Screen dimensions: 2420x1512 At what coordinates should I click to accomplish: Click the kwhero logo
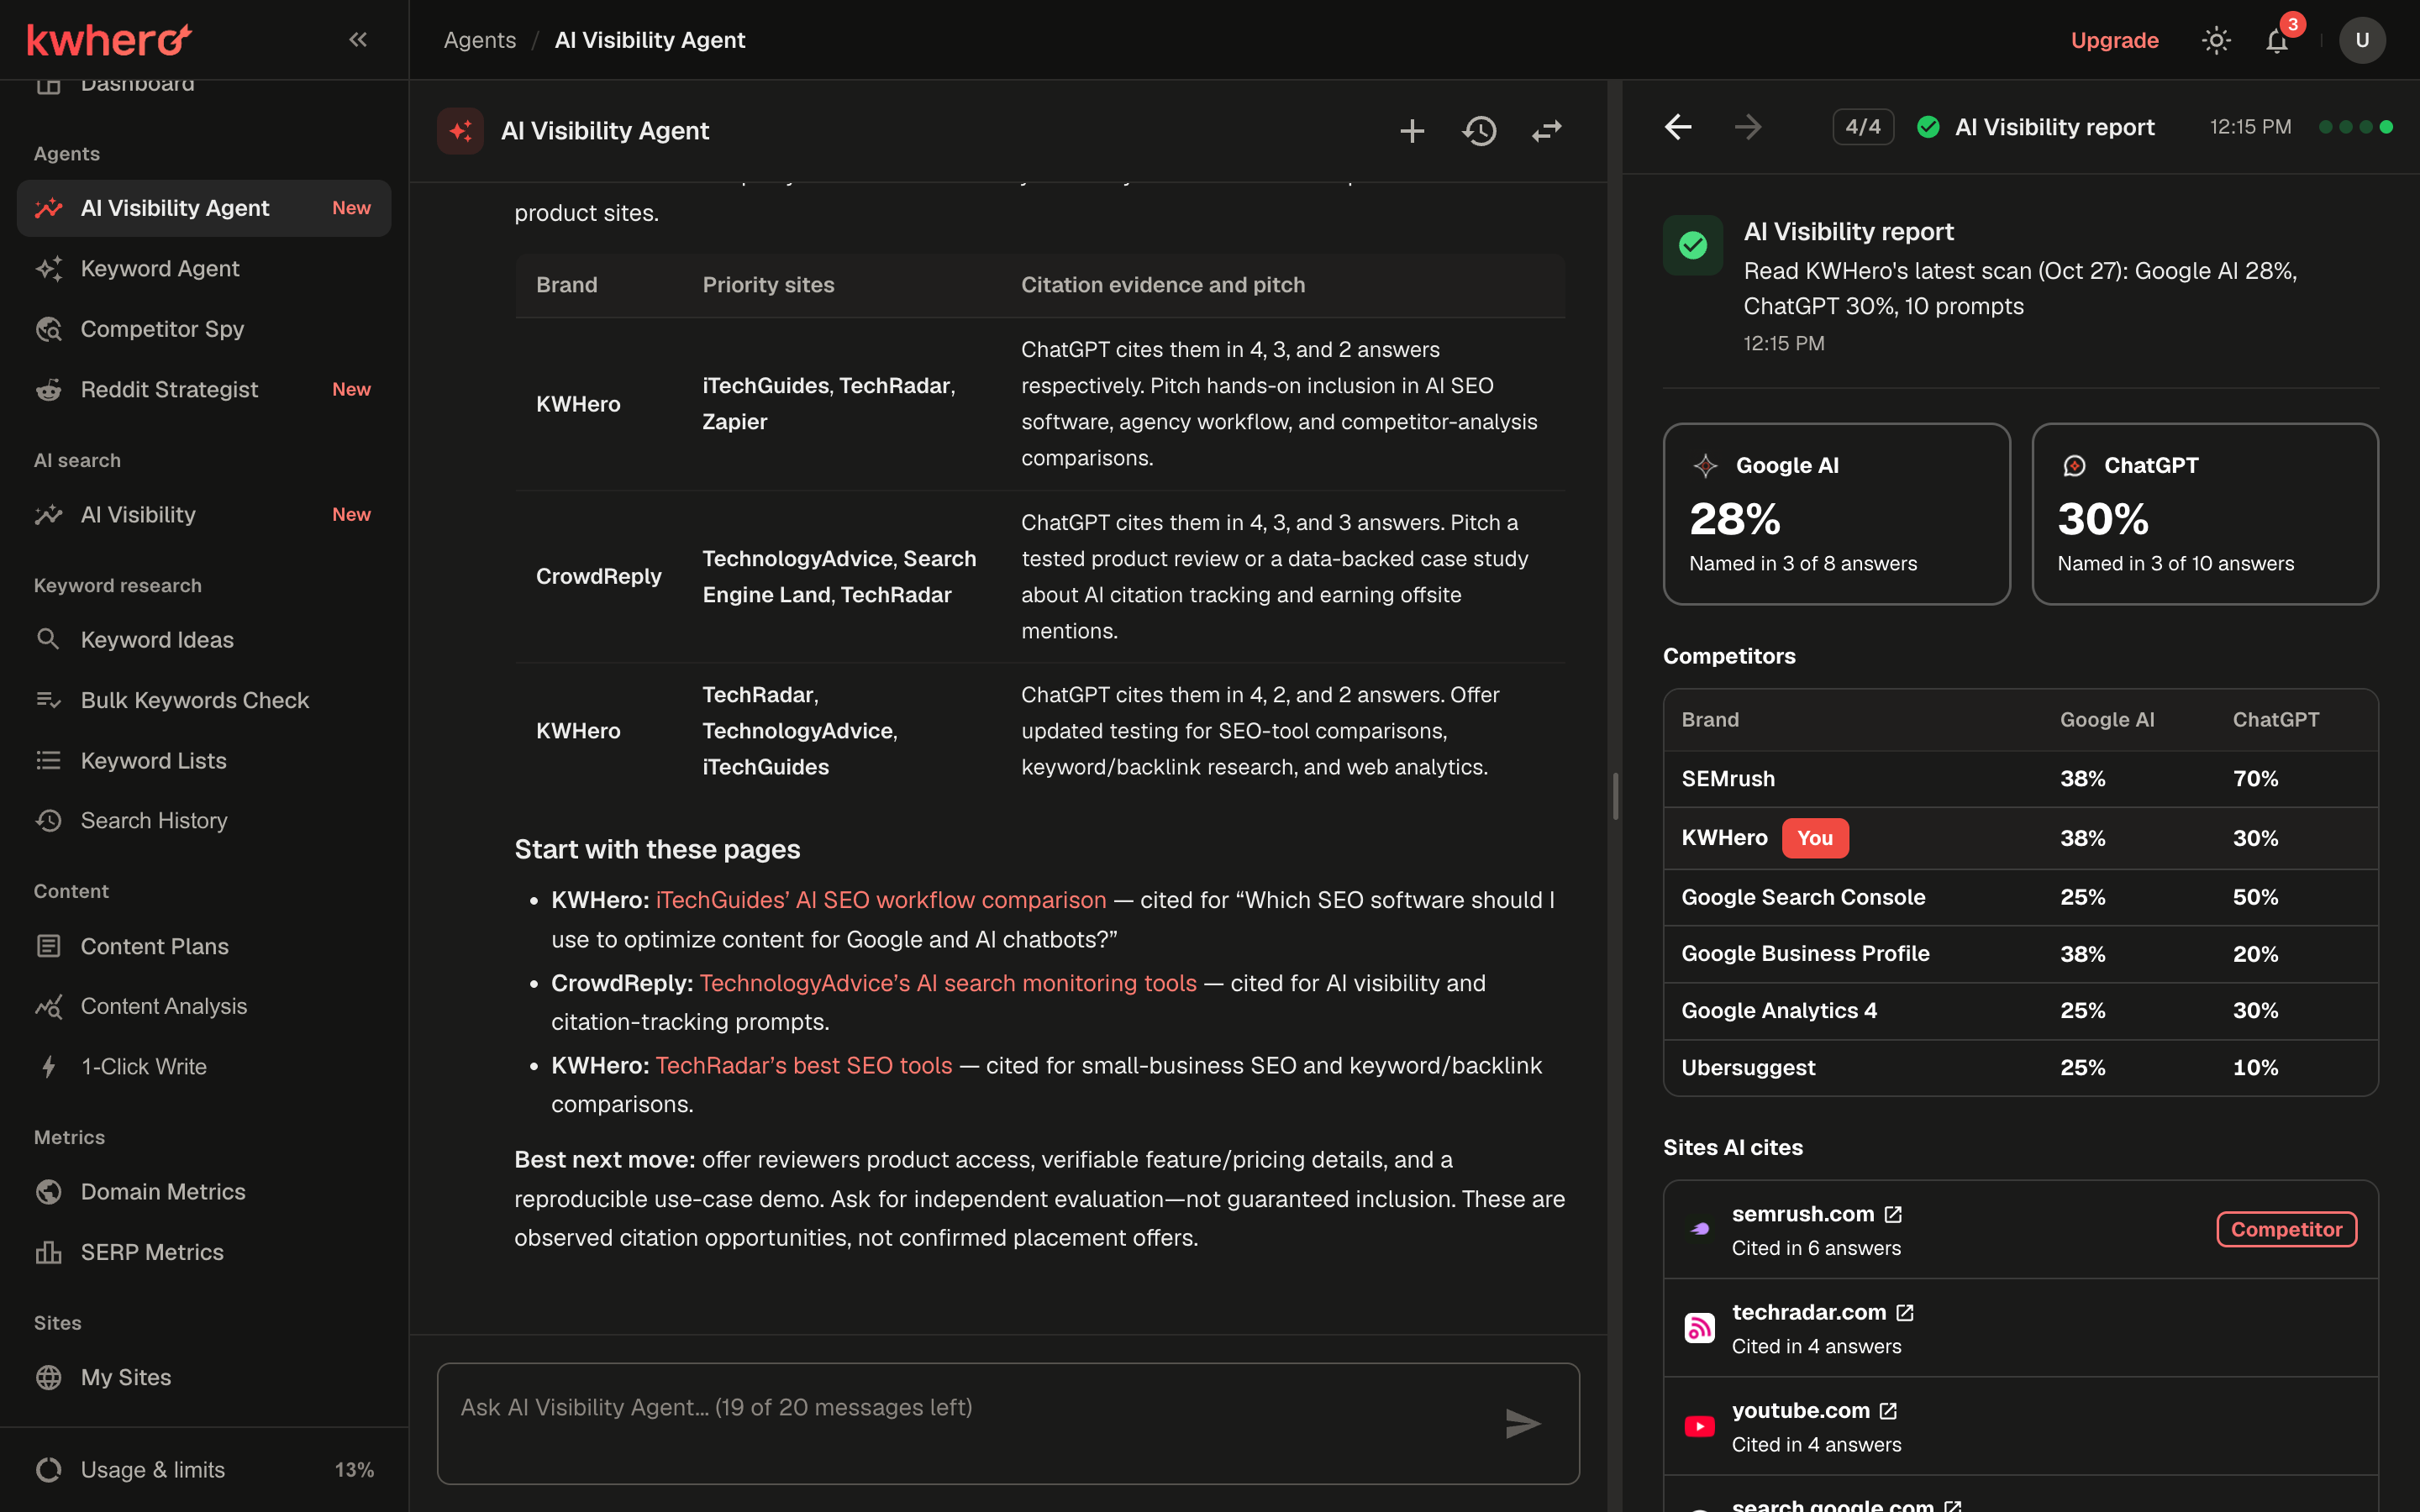point(109,40)
